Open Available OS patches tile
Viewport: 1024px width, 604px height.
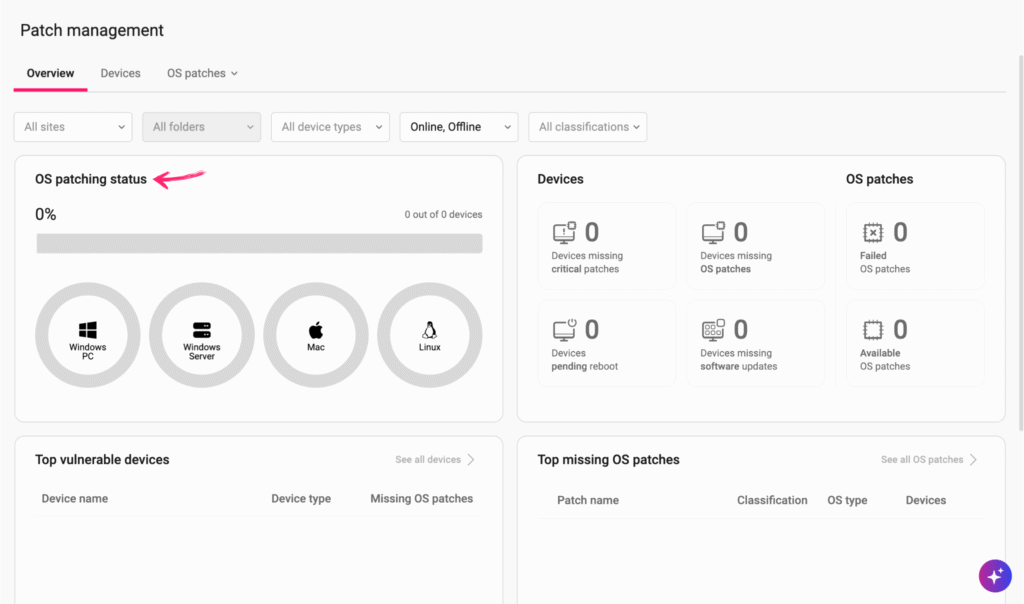[x=915, y=343]
